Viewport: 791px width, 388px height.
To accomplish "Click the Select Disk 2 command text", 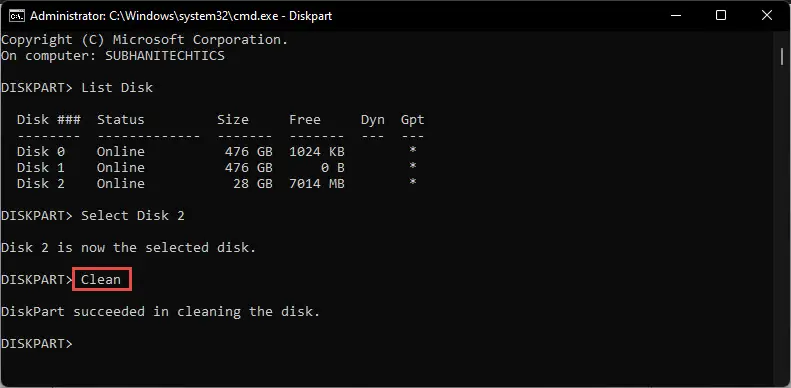I will point(133,216).
